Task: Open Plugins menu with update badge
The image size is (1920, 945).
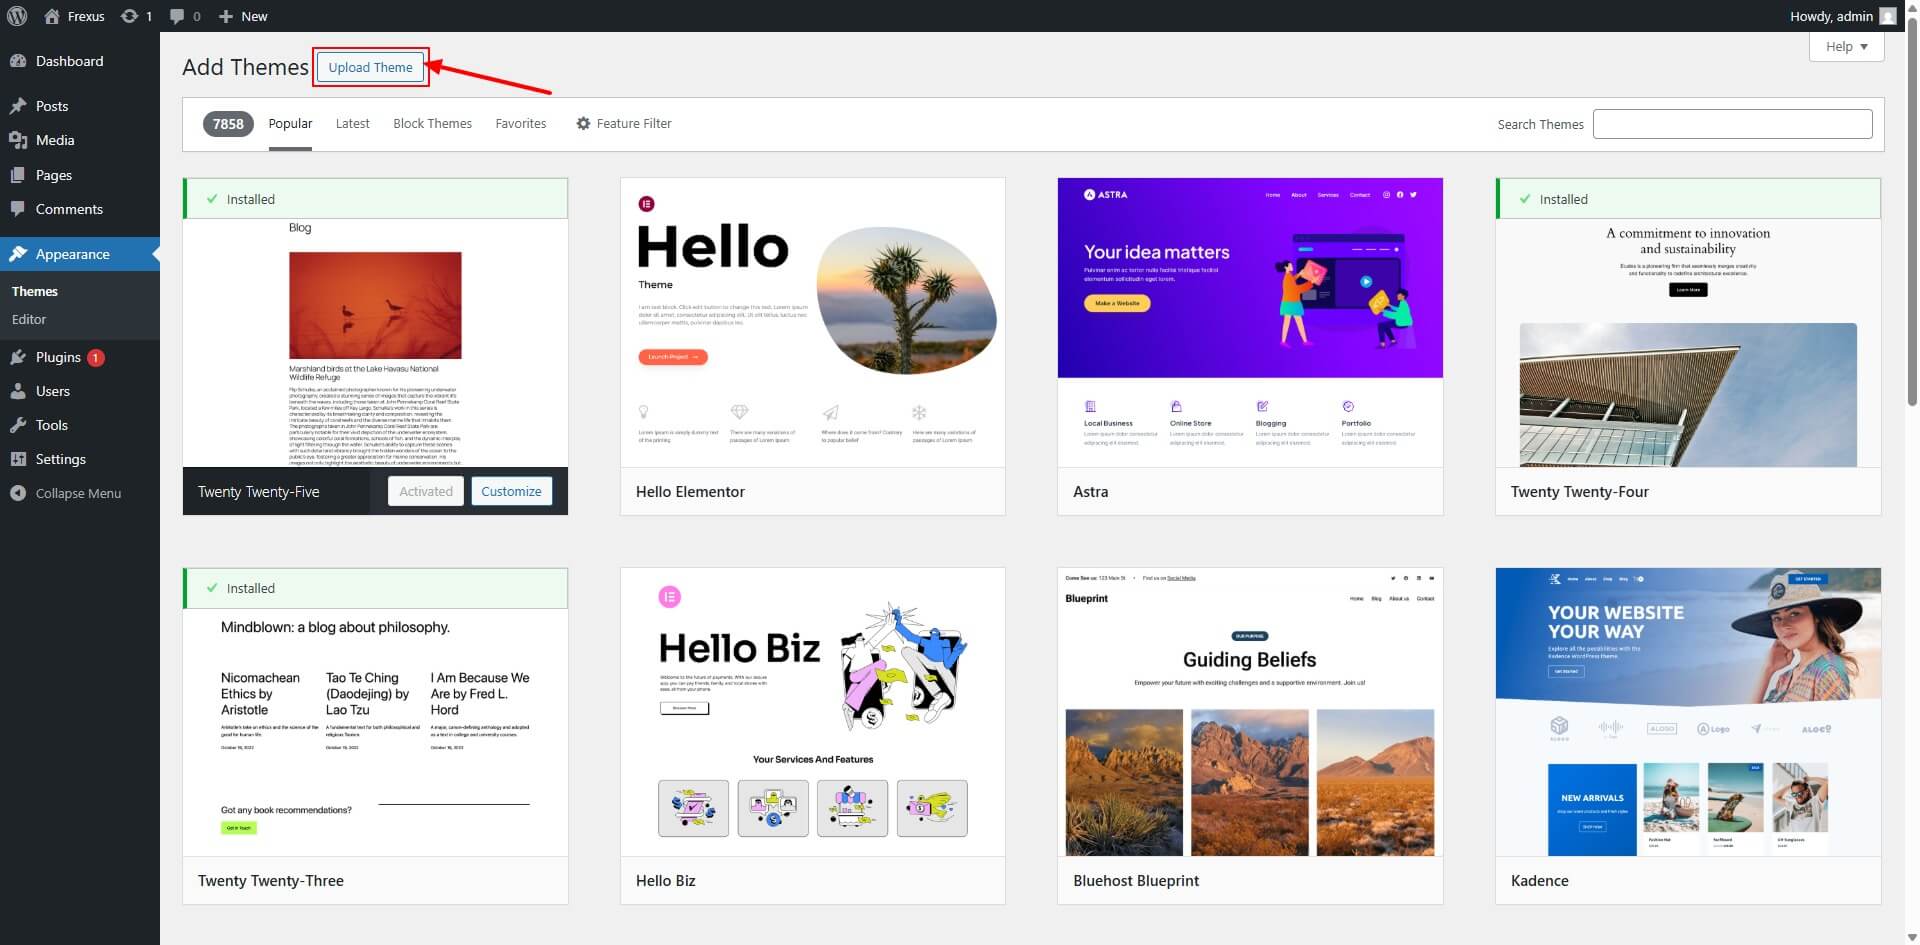Action: coord(58,357)
